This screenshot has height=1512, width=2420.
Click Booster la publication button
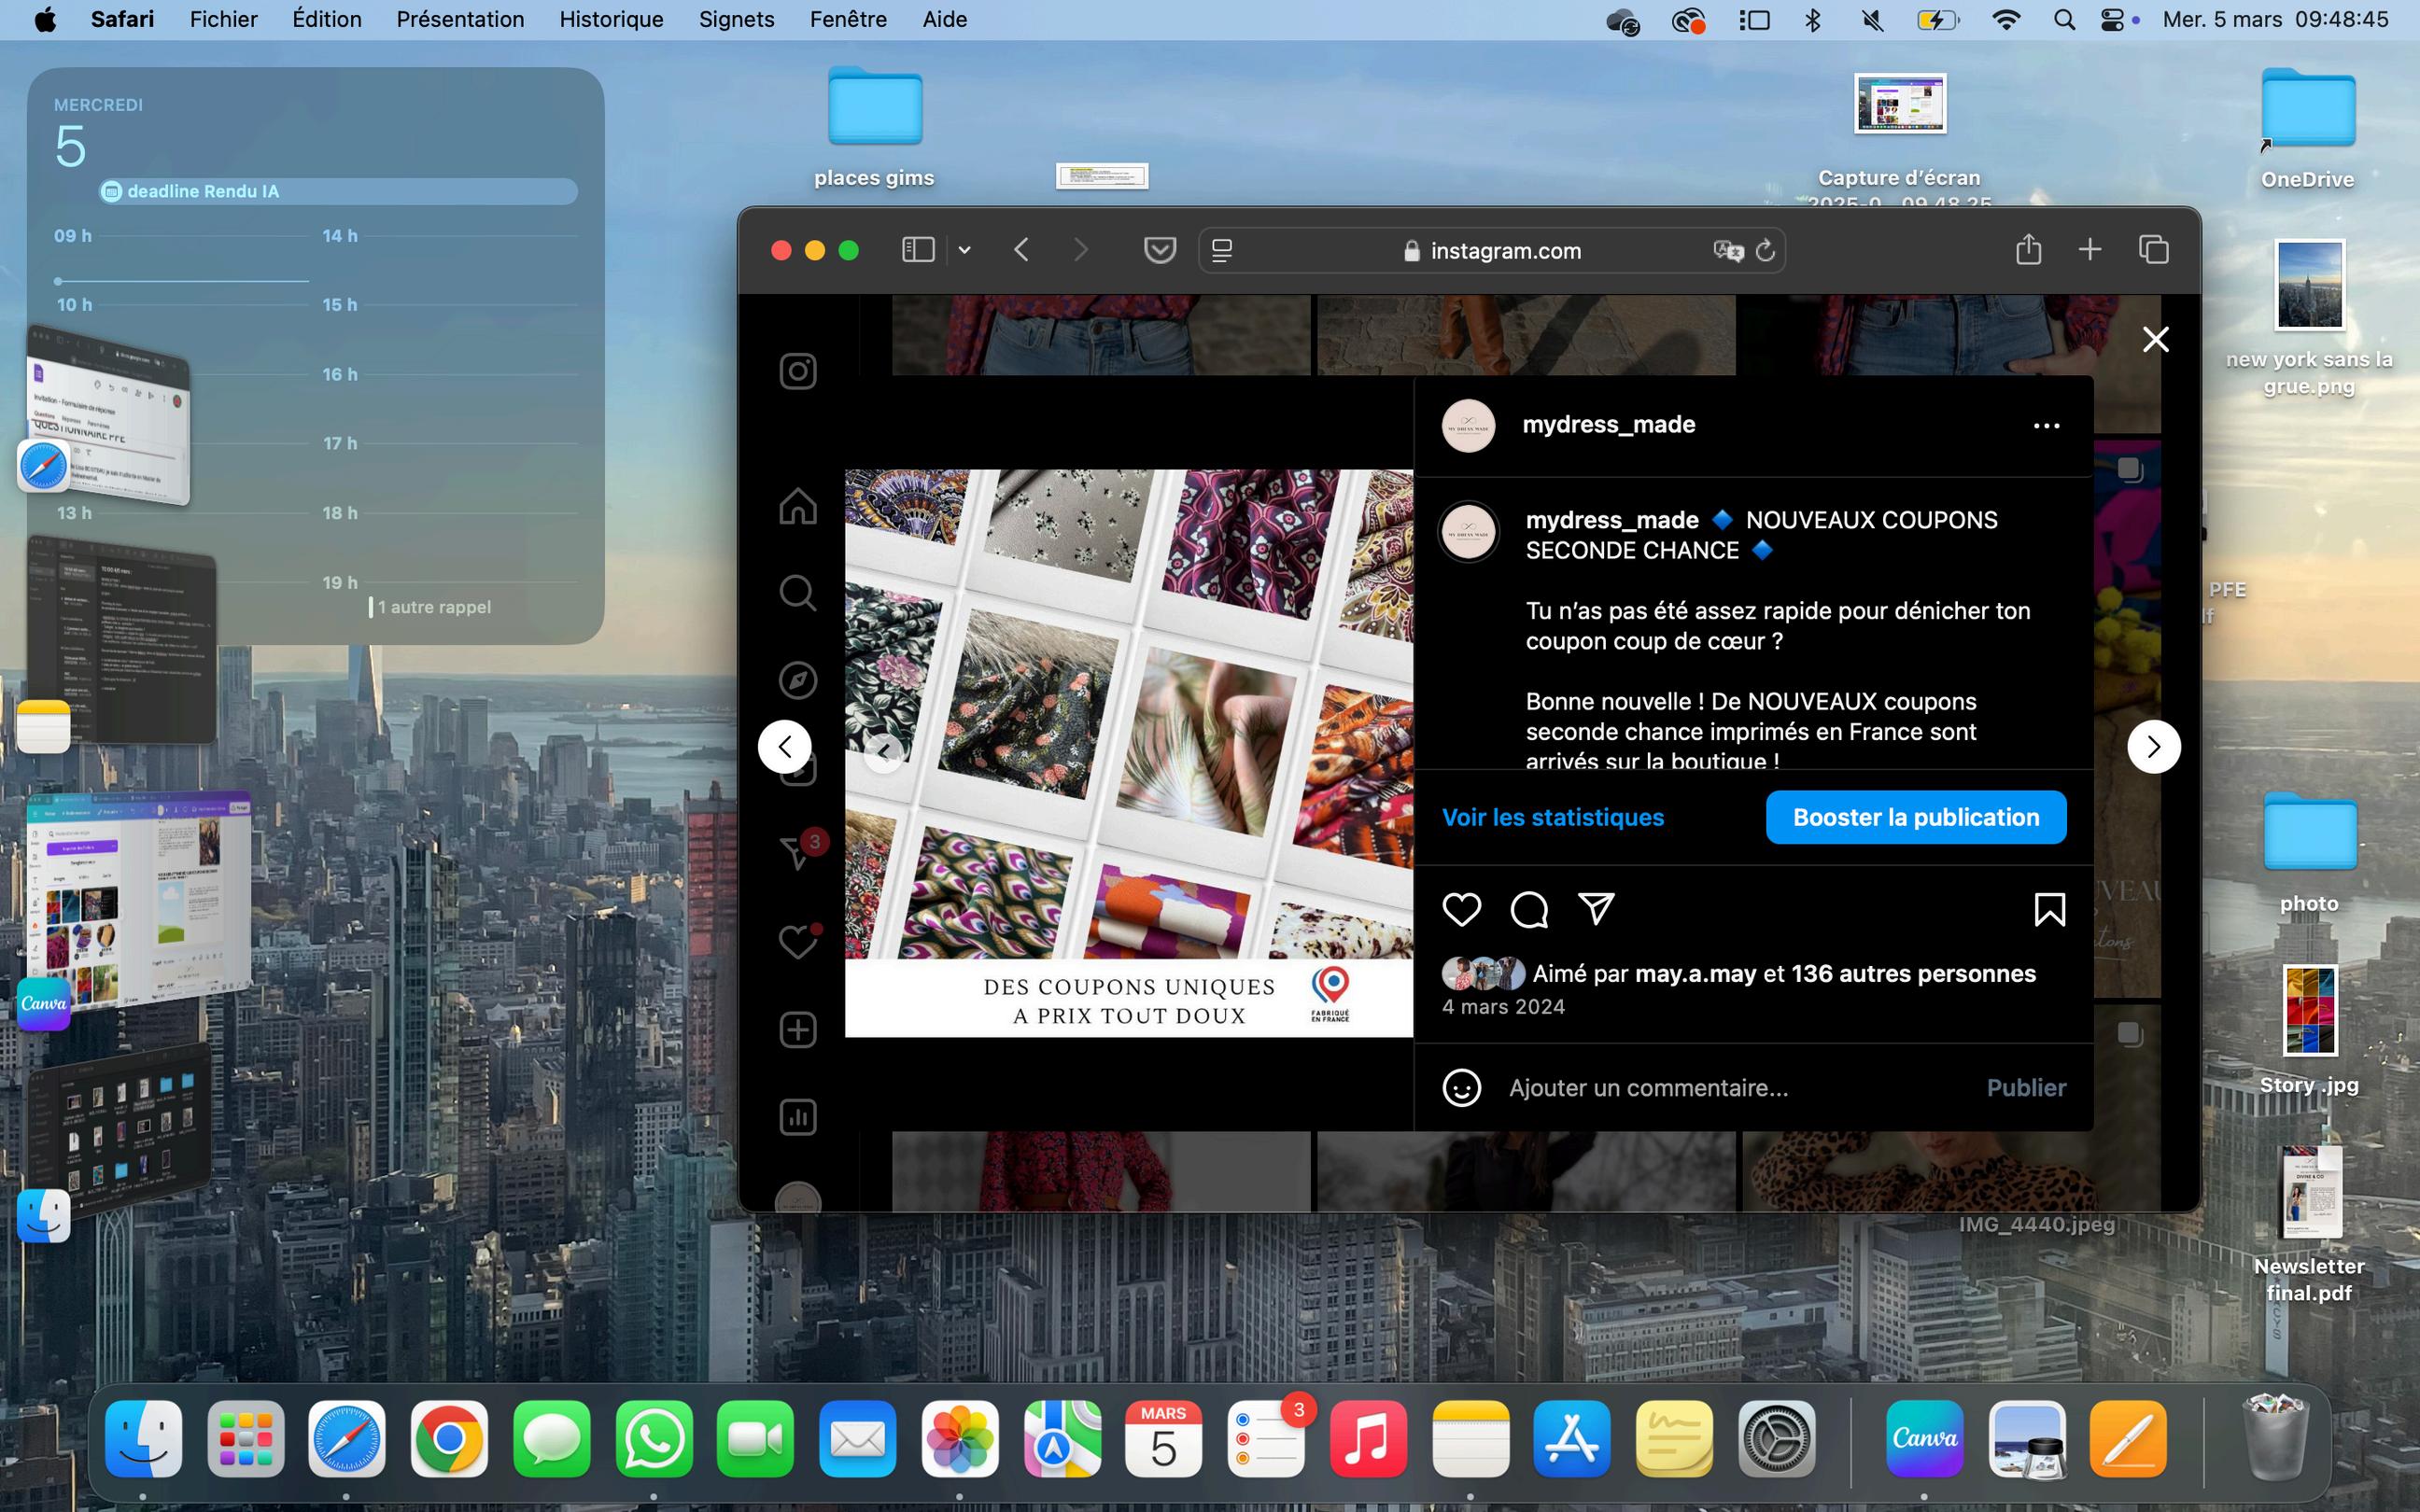coord(1915,817)
